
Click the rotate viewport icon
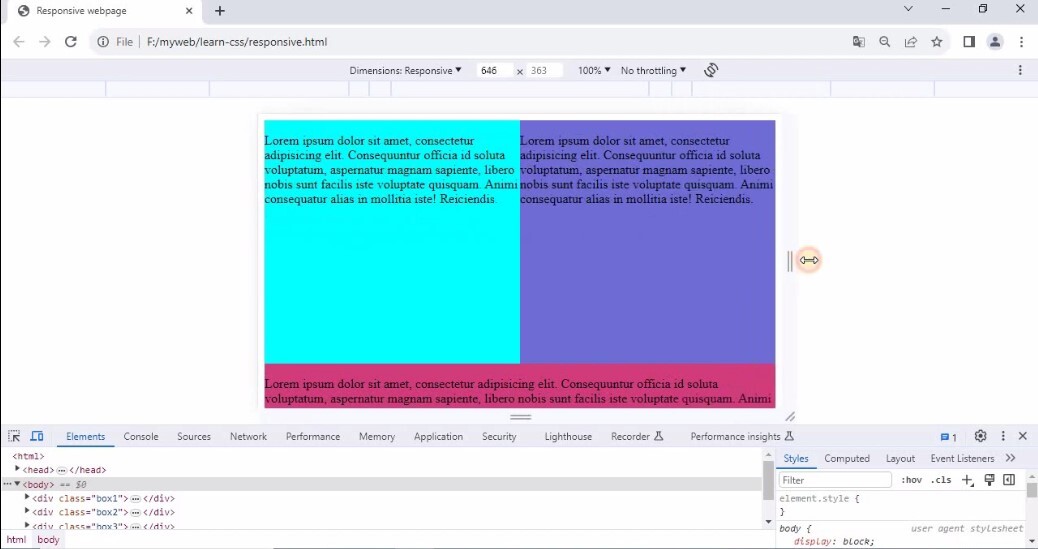pyautogui.click(x=711, y=70)
